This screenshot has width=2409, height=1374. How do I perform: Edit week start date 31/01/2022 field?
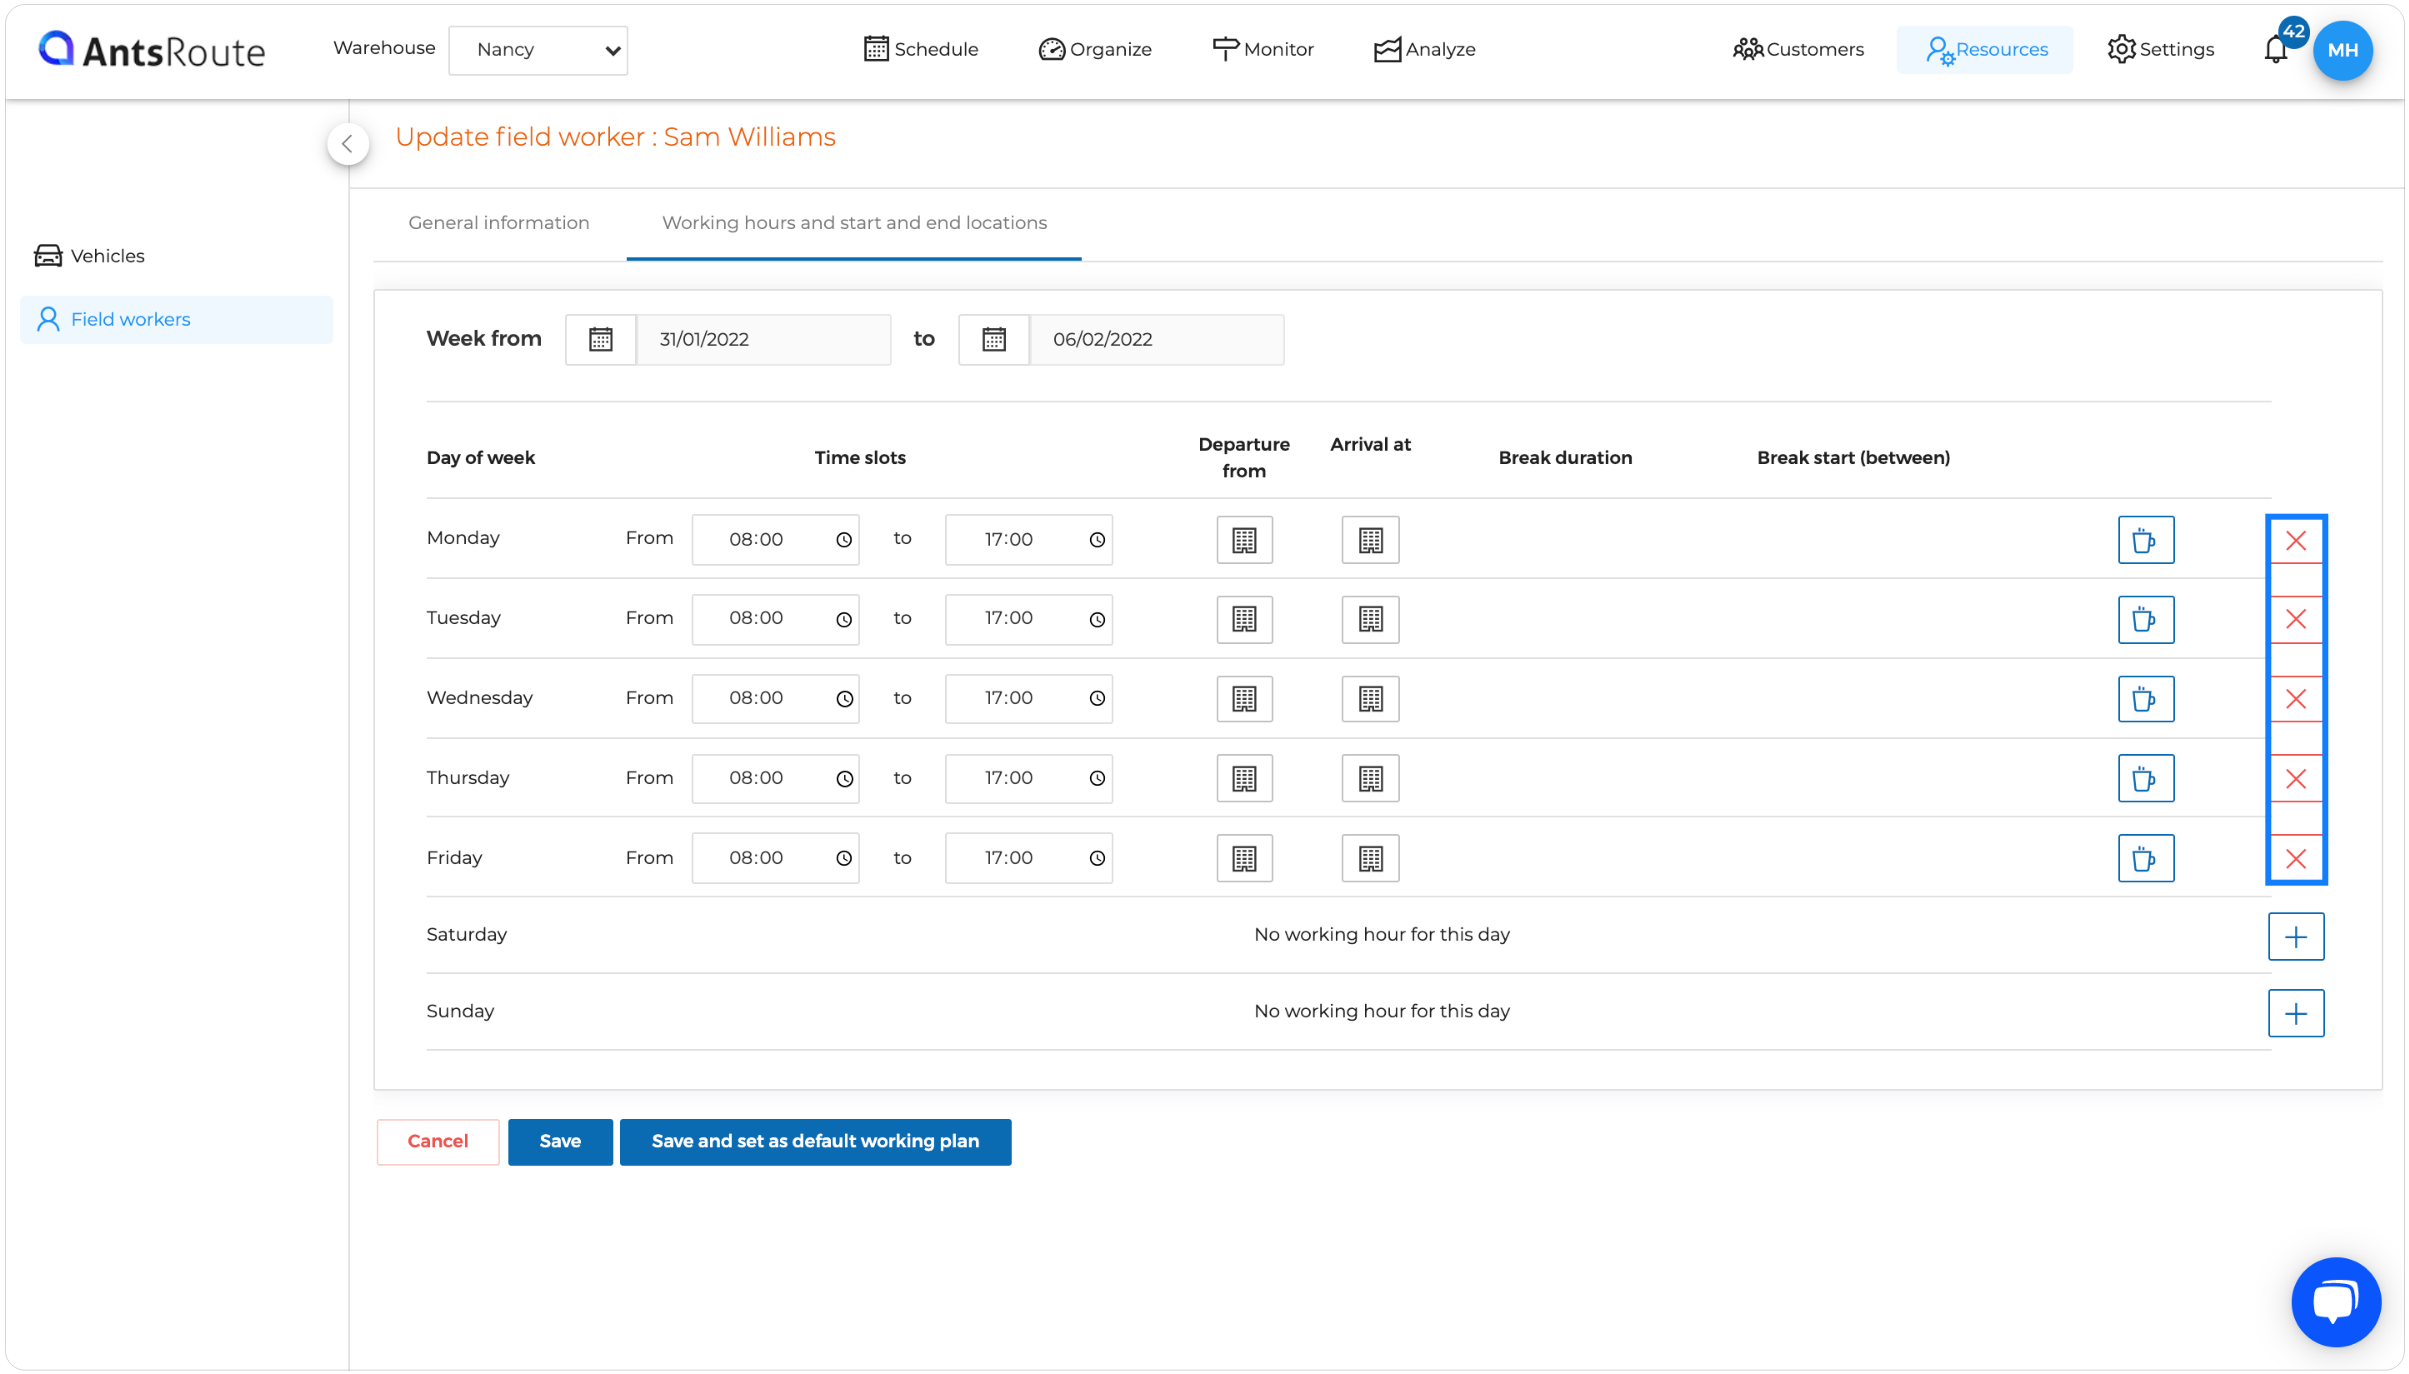point(762,340)
